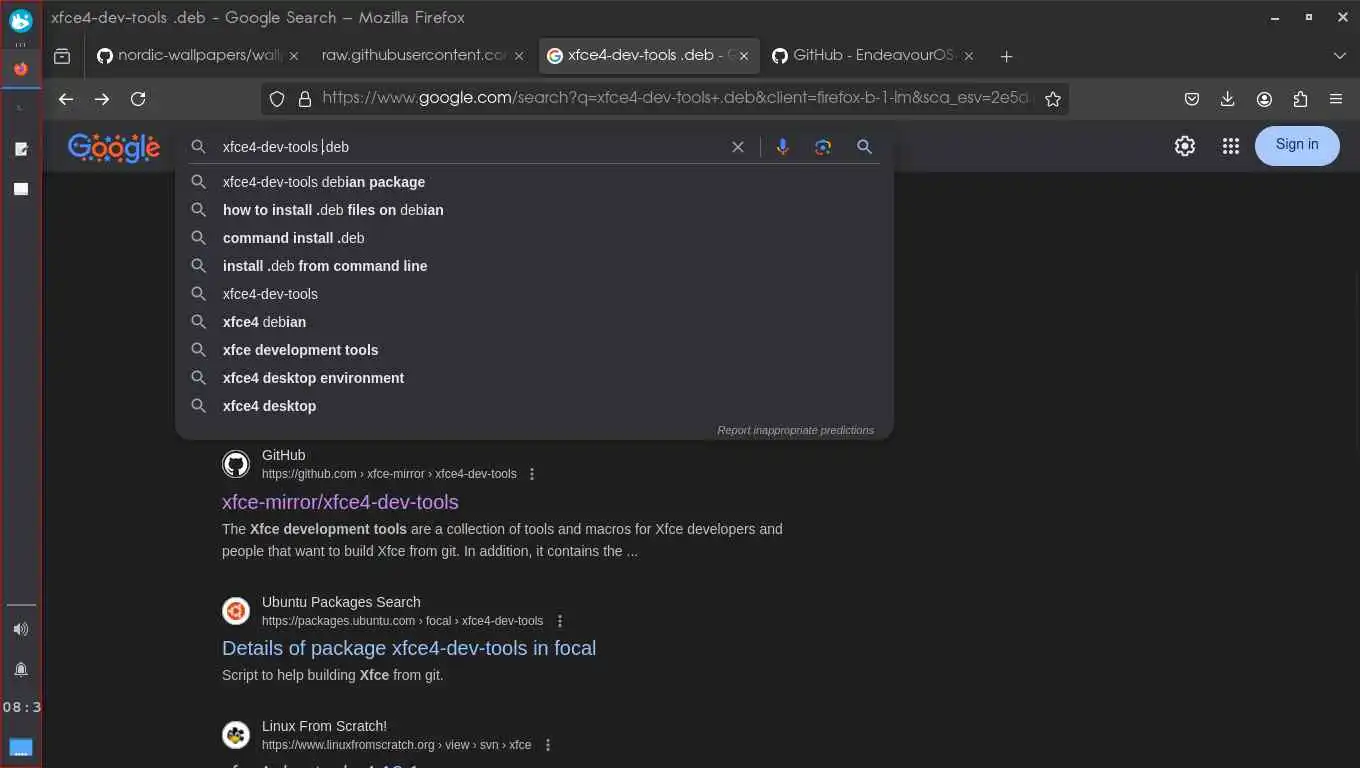Screen dimensions: 1360x768
Task: Close the raw.githubusercontent.com tab
Action: (x=519, y=56)
